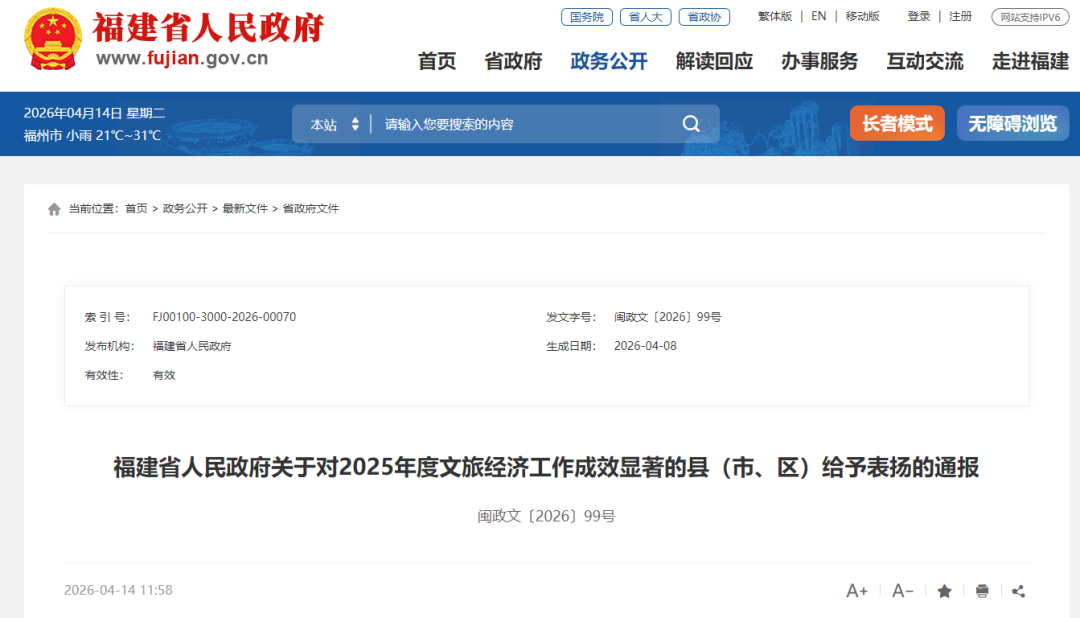Click the search magnifier icon
The height and width of the screenshot is (618, 1080).
(691, 124)
